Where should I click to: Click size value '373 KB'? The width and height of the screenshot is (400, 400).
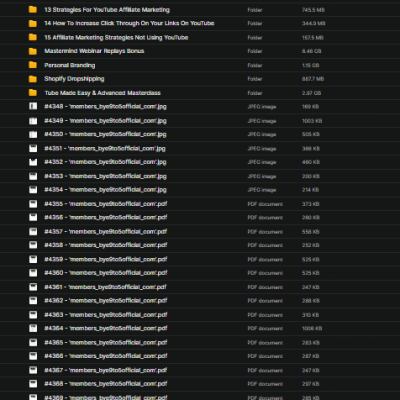(x=311, y=204)
